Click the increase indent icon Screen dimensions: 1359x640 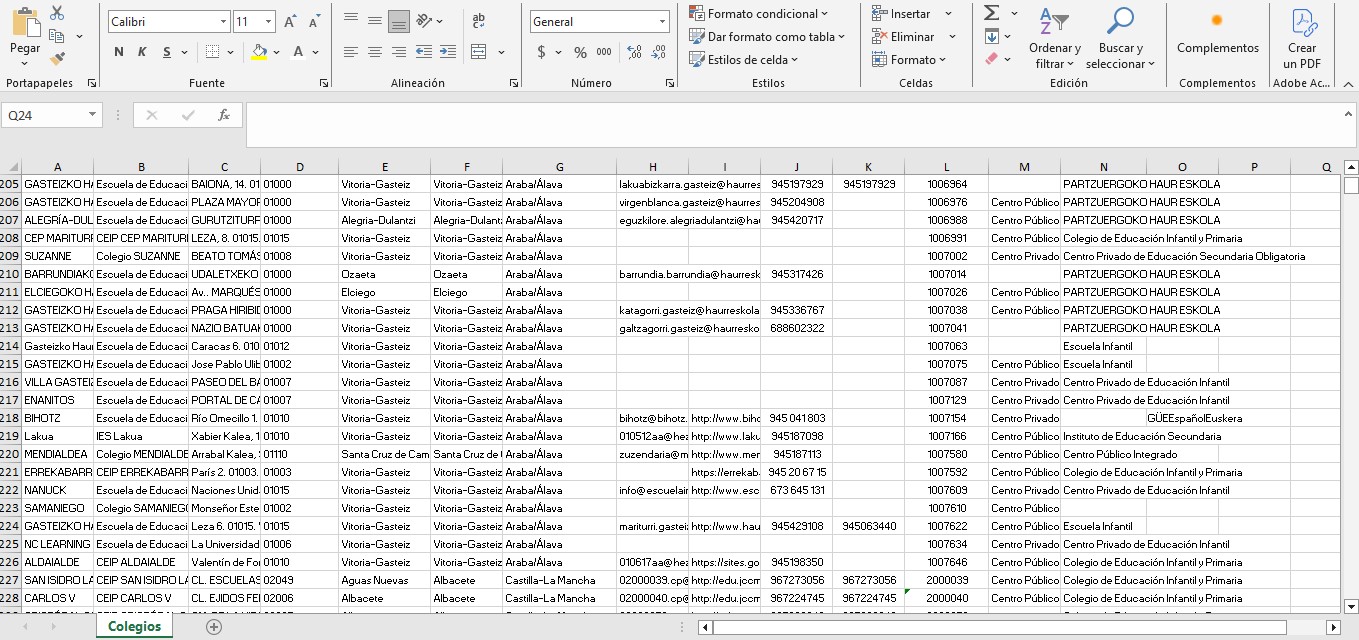(447, 52)
